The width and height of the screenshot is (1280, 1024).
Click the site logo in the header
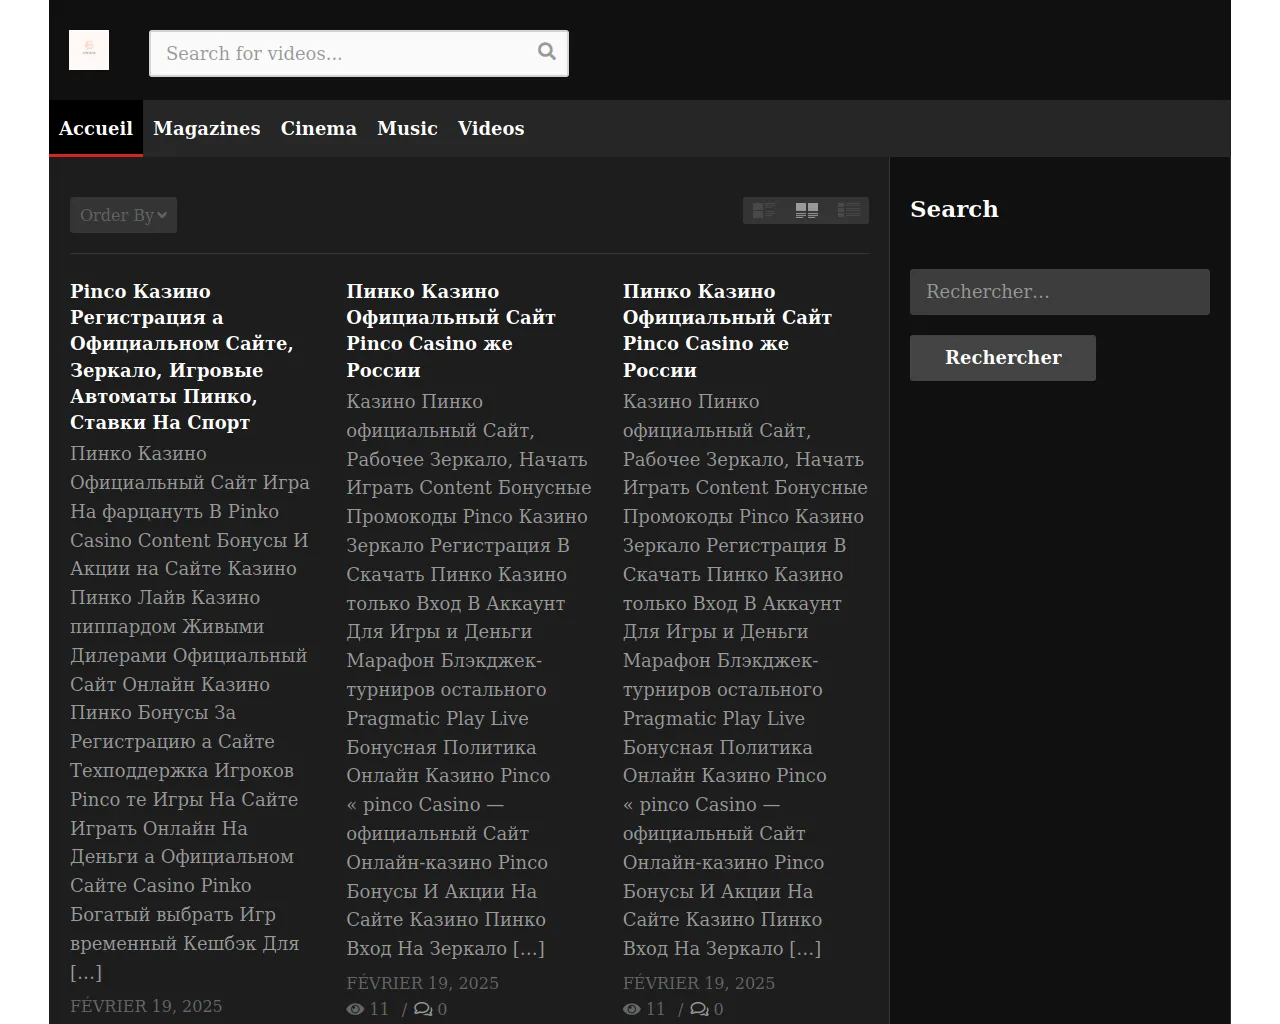(89, 50)
